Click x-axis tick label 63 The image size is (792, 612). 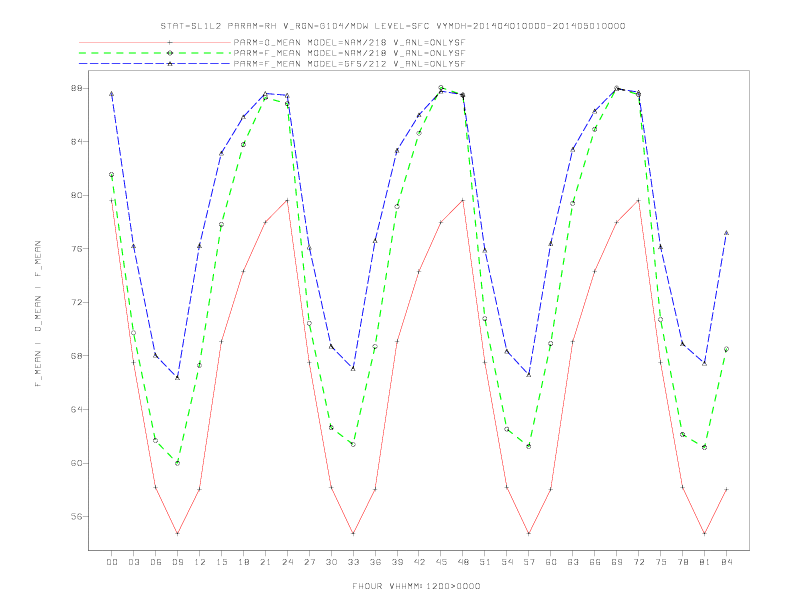[x=573, y=562]
